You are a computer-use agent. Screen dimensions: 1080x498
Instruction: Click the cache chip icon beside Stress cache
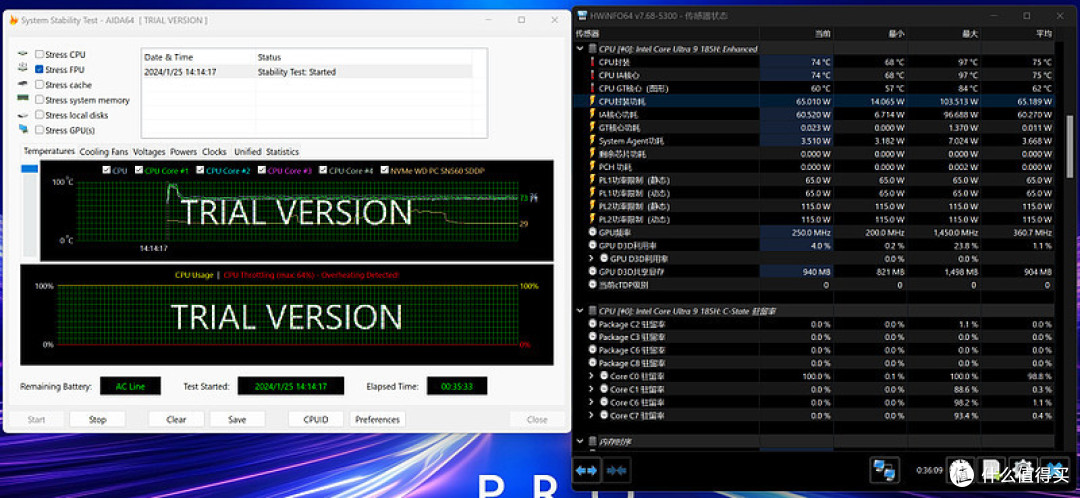[x=23, y=85]
